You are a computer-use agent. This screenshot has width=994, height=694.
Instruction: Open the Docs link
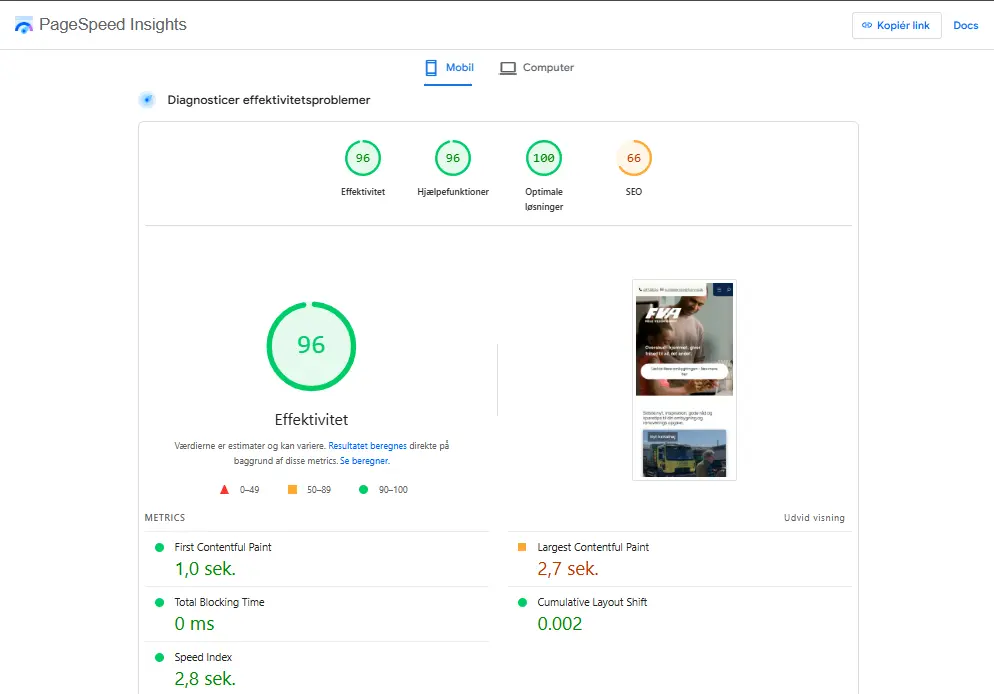pos(965,25)
